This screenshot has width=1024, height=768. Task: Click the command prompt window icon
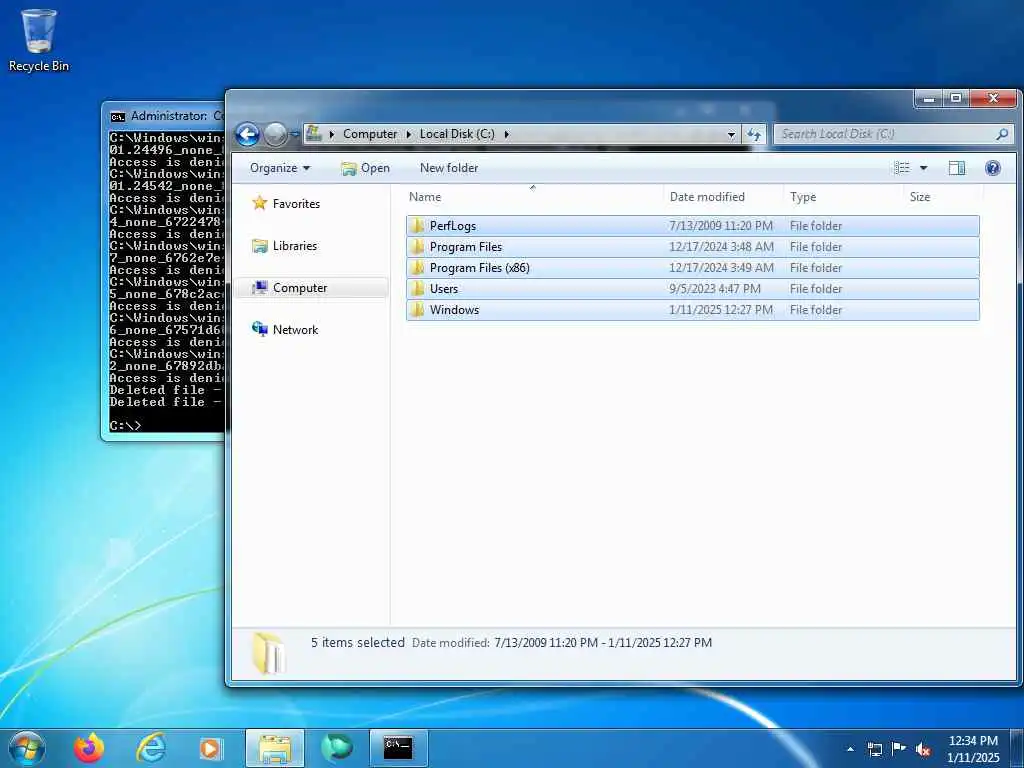(x=118, y=117)
